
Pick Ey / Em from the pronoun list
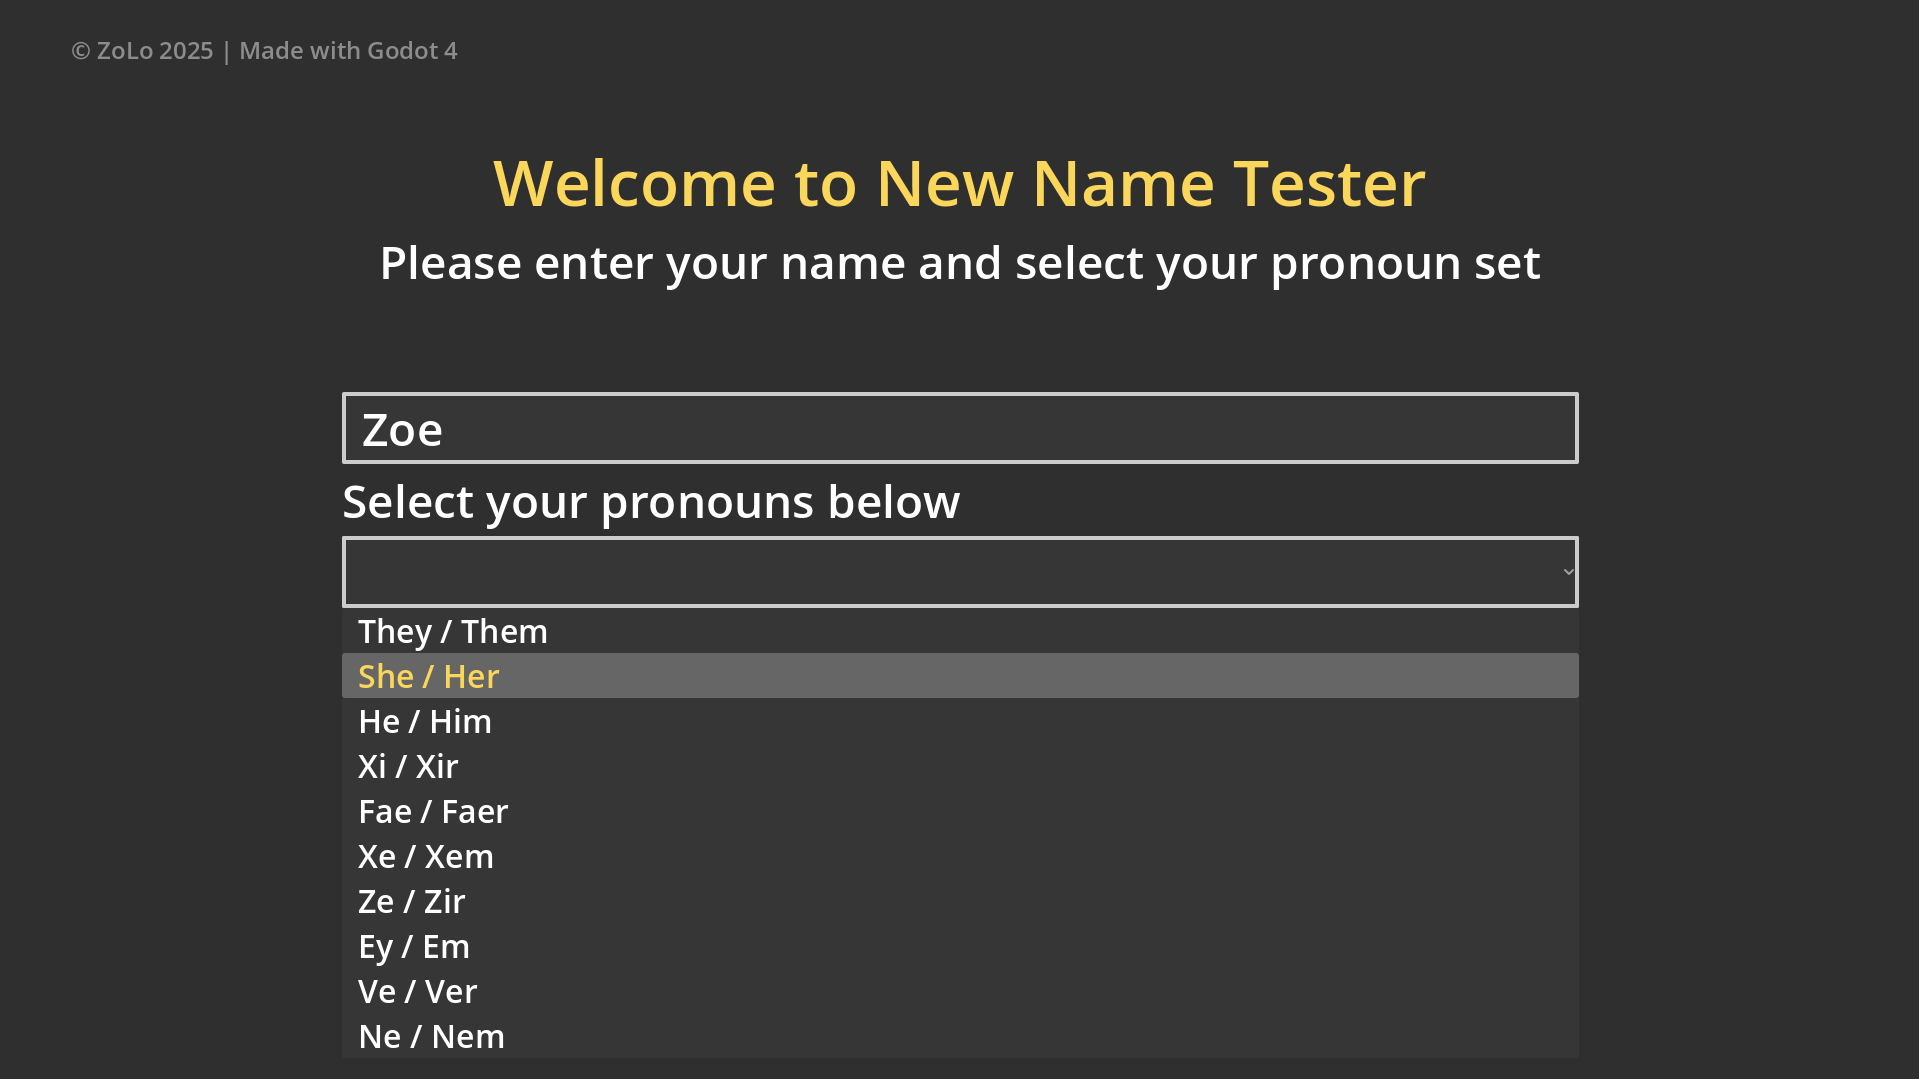pyautogui.click(x=414, y=946)
